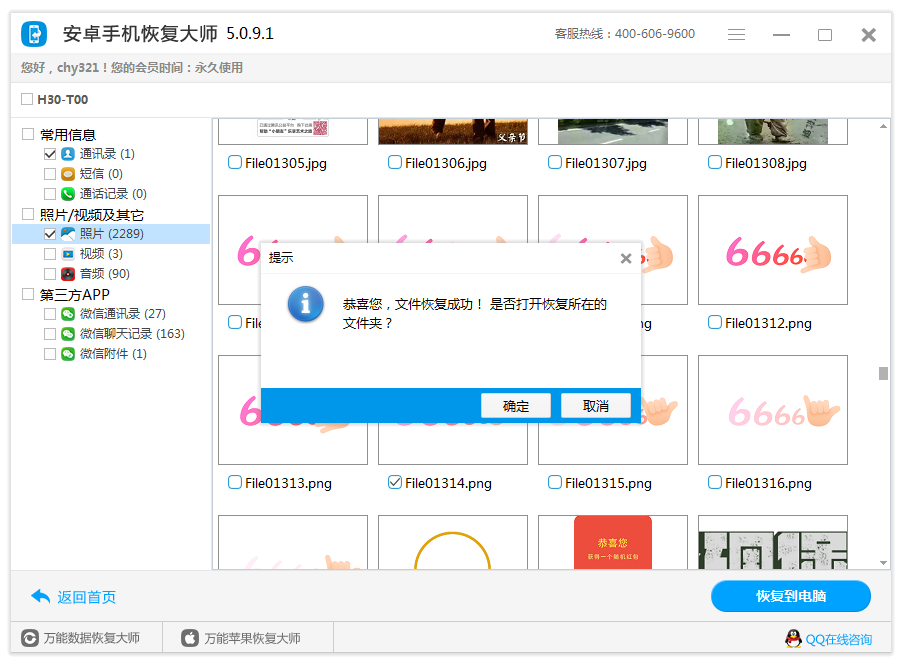
Task: Click the SMS icon beside 短信
Action: tap(68, 174)
